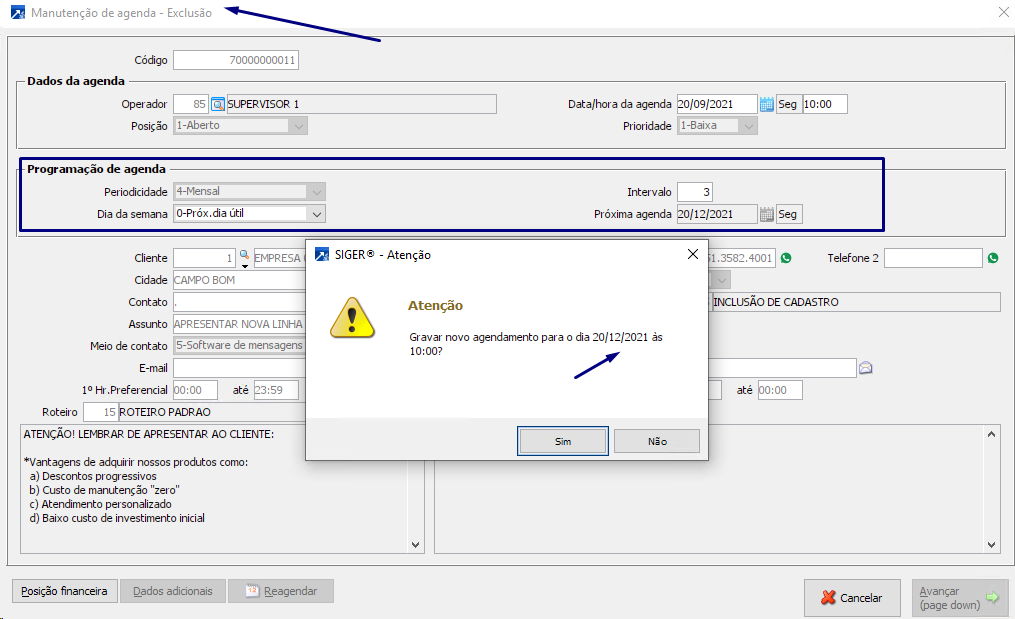Click the app icon in Manutenção de agenda title

point(18,12)
